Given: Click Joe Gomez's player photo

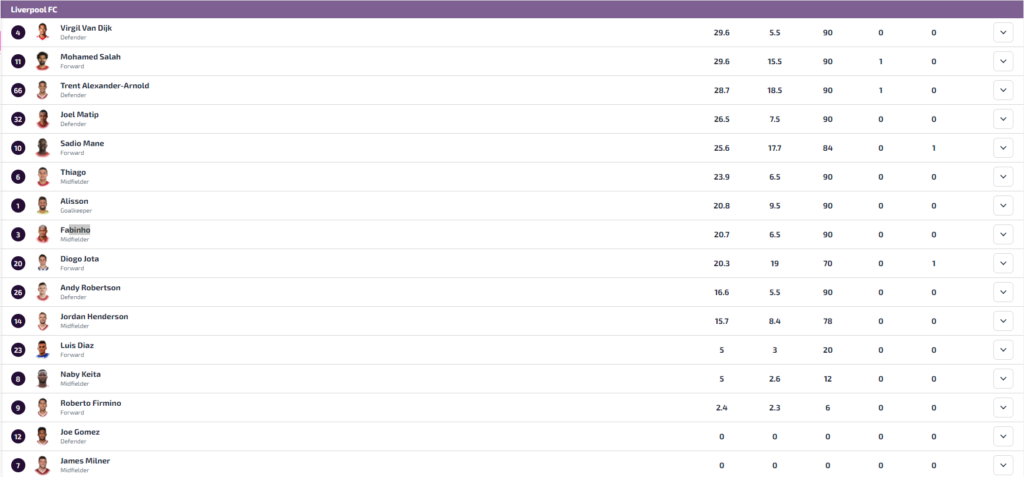Looking at the screenshot, I should click(42, 436).
